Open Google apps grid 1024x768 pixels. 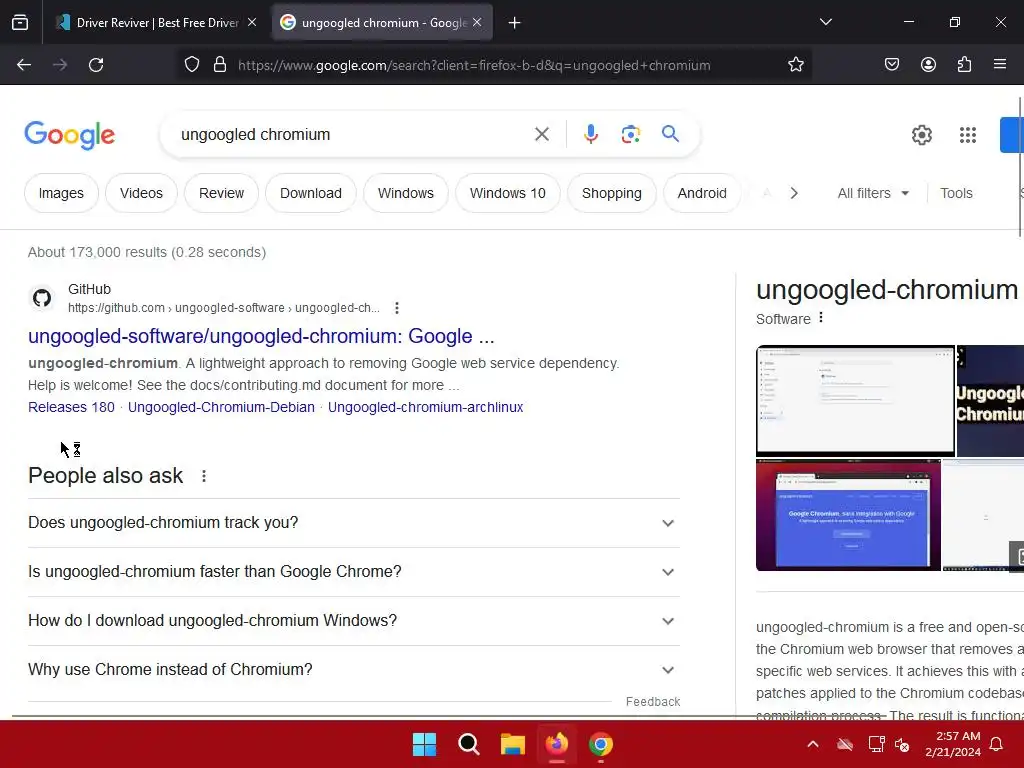(968, 135)
